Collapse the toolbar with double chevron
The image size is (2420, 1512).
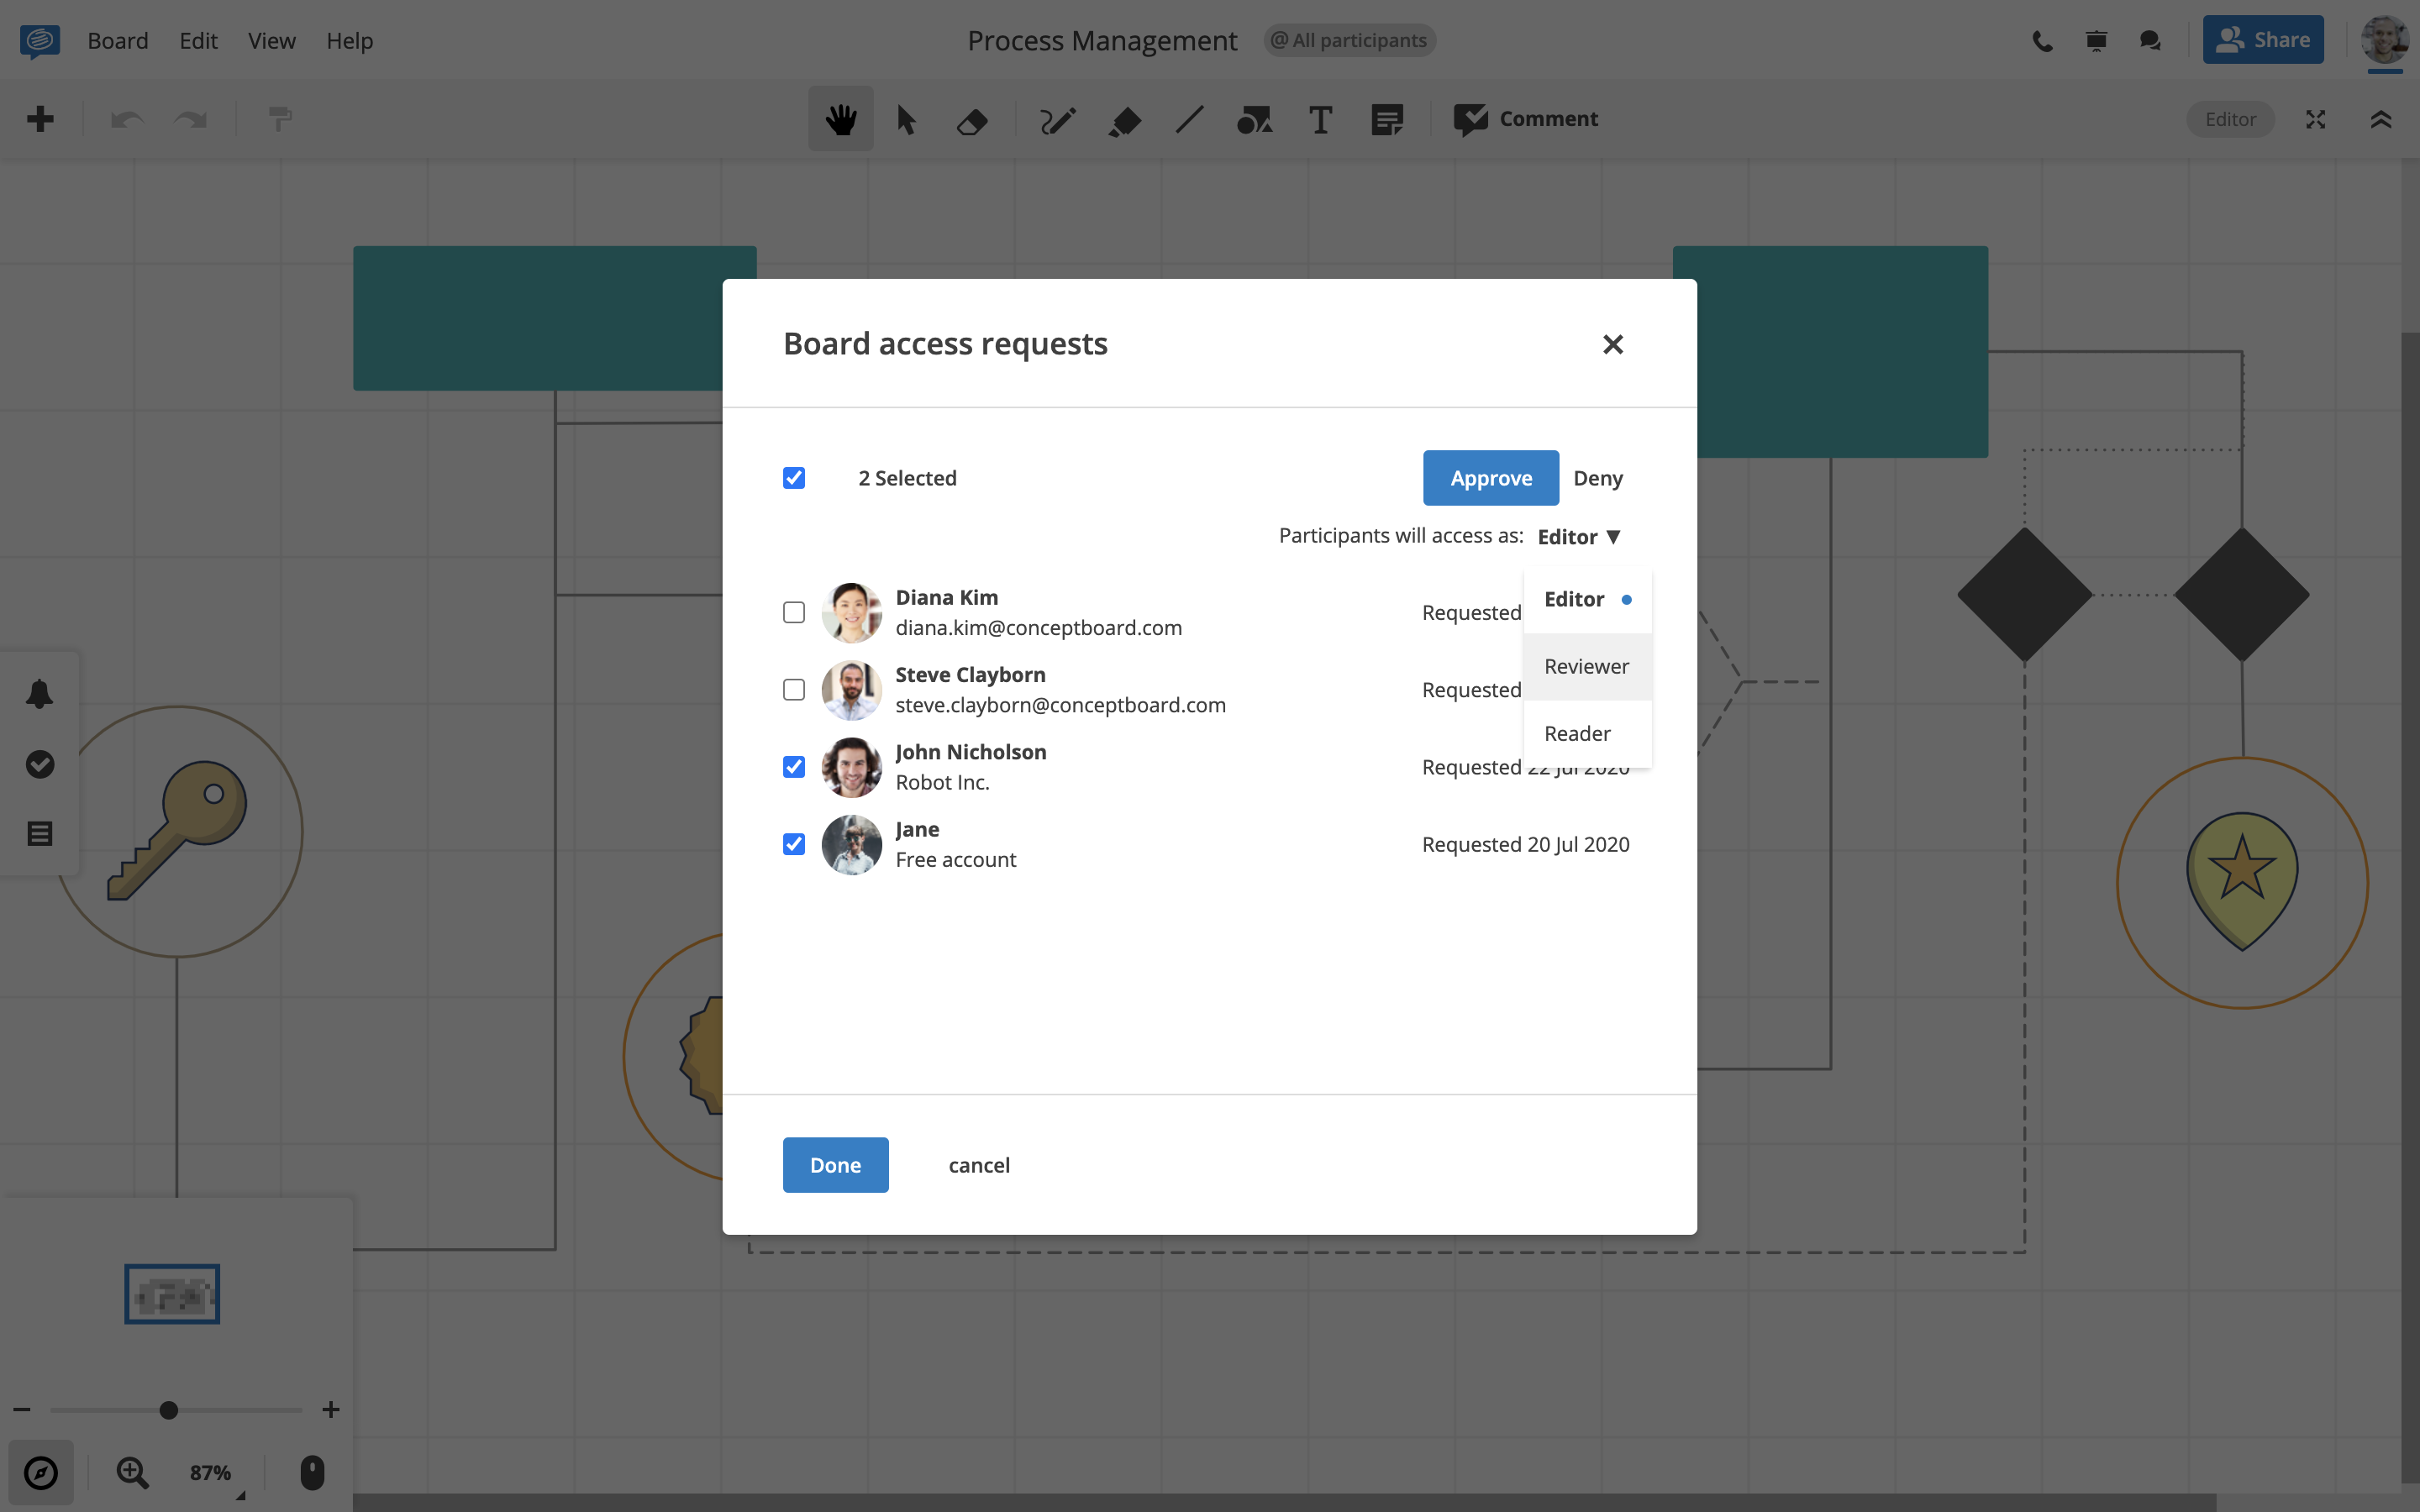click(x=2381, y=119)
